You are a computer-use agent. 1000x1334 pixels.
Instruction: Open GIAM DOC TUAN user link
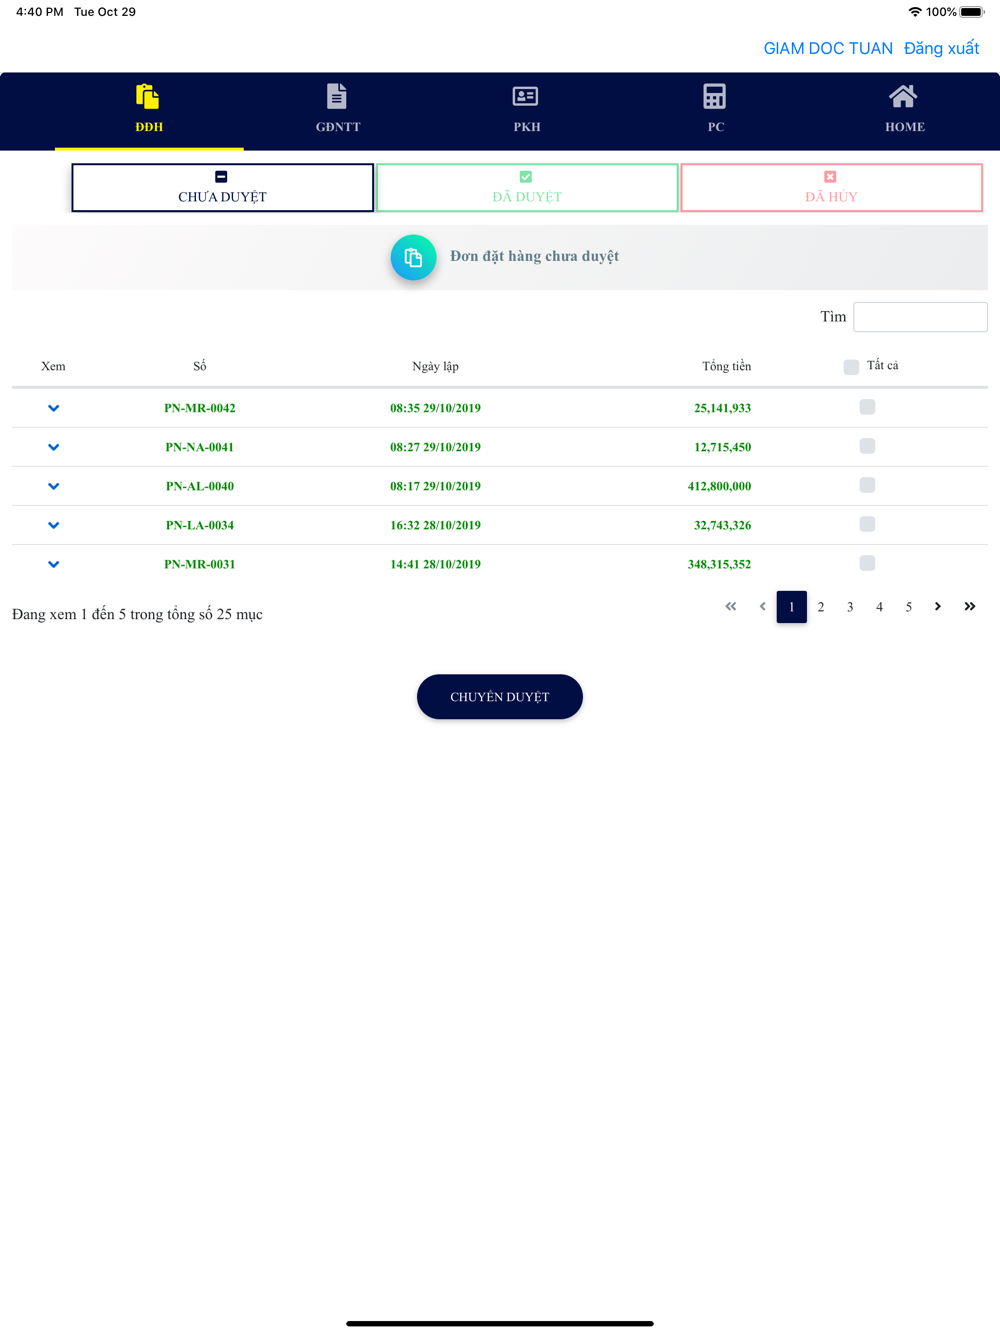coord(828,49)
